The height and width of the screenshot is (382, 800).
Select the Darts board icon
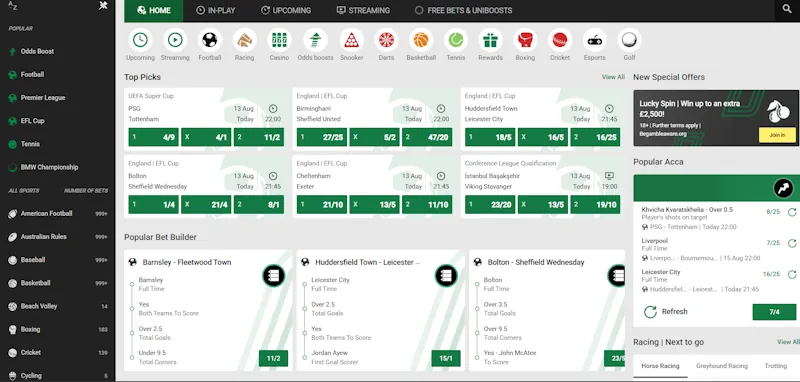386,40
